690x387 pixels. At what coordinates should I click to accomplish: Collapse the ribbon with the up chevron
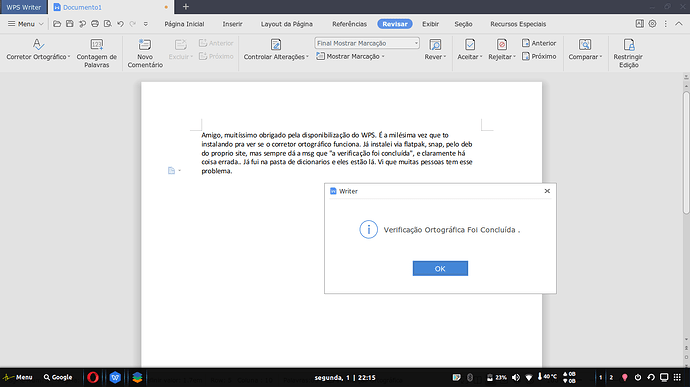679,24
